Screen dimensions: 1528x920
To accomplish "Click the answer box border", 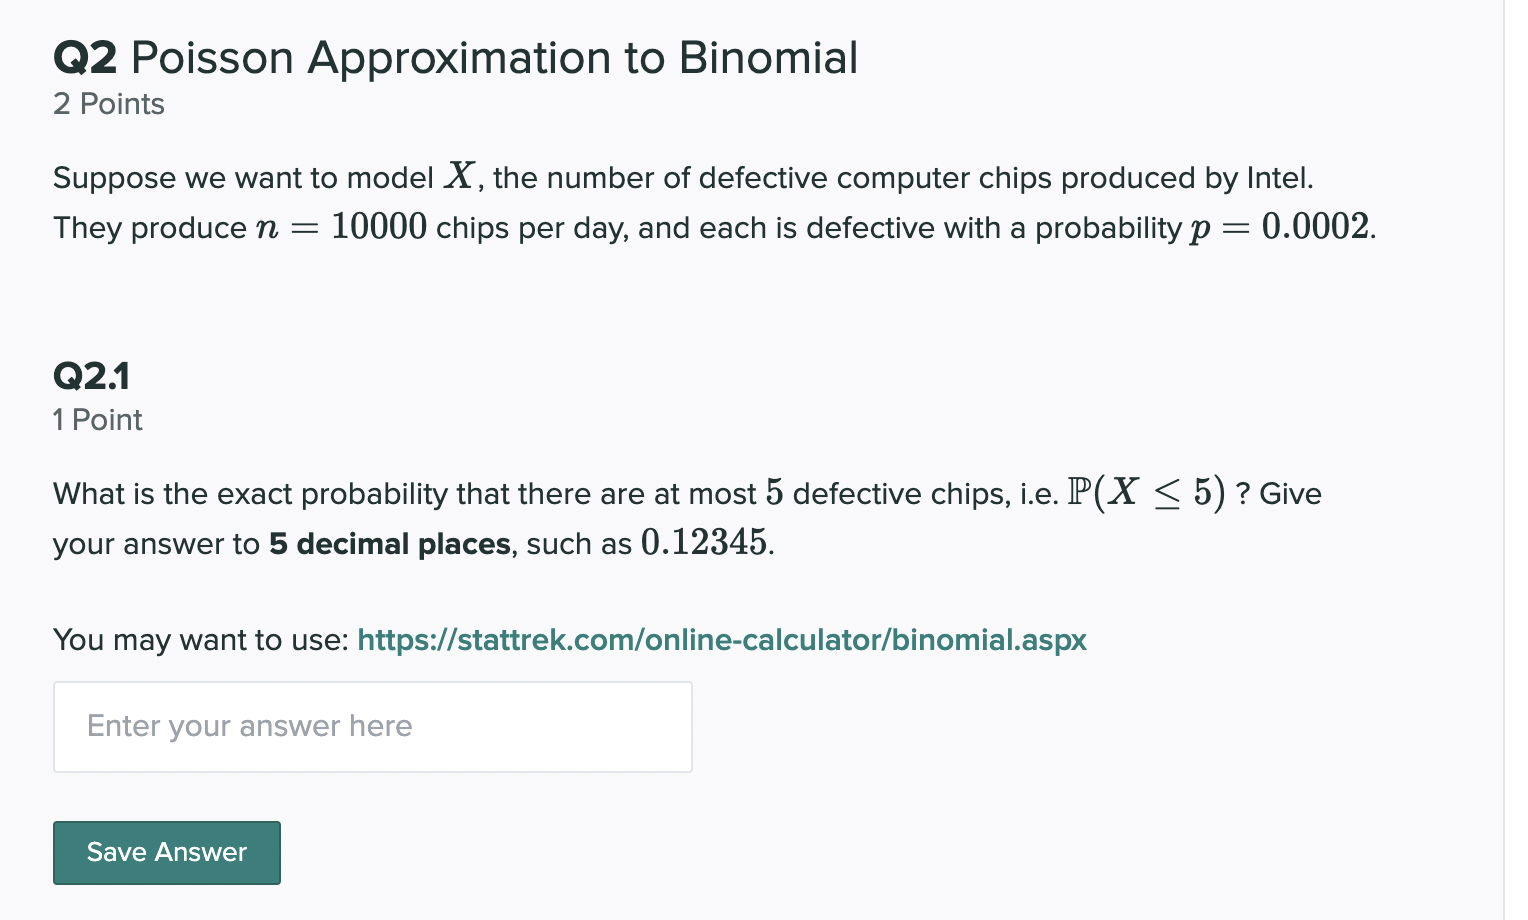I will [372, 684].
